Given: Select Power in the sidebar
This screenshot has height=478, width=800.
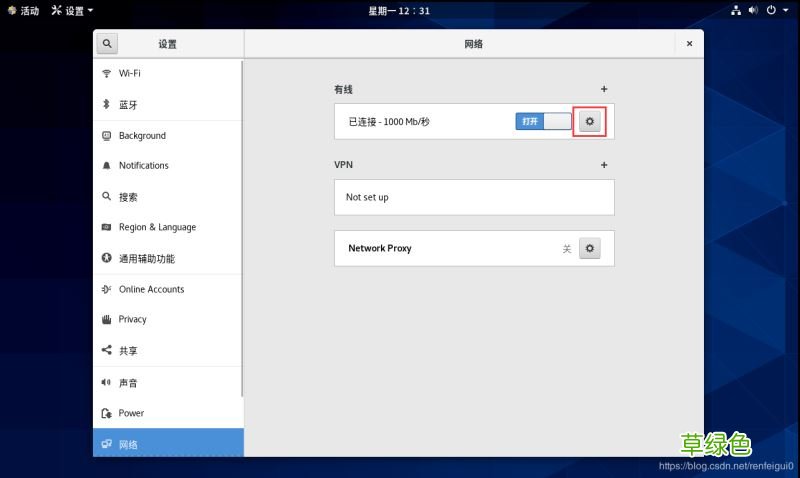Looking at the screenshot, I should pos(168,413).
